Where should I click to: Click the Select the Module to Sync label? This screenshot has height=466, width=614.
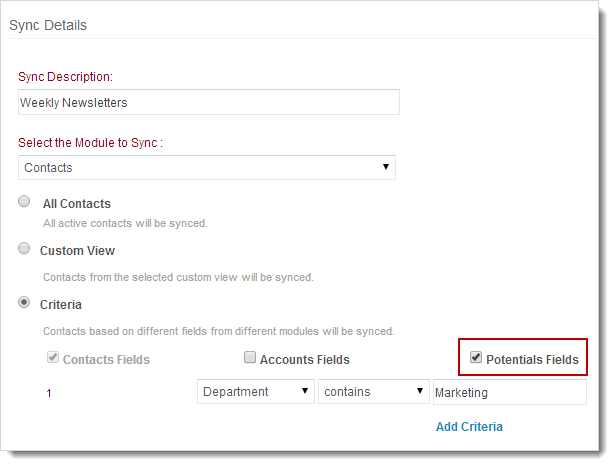pos(90,143)
